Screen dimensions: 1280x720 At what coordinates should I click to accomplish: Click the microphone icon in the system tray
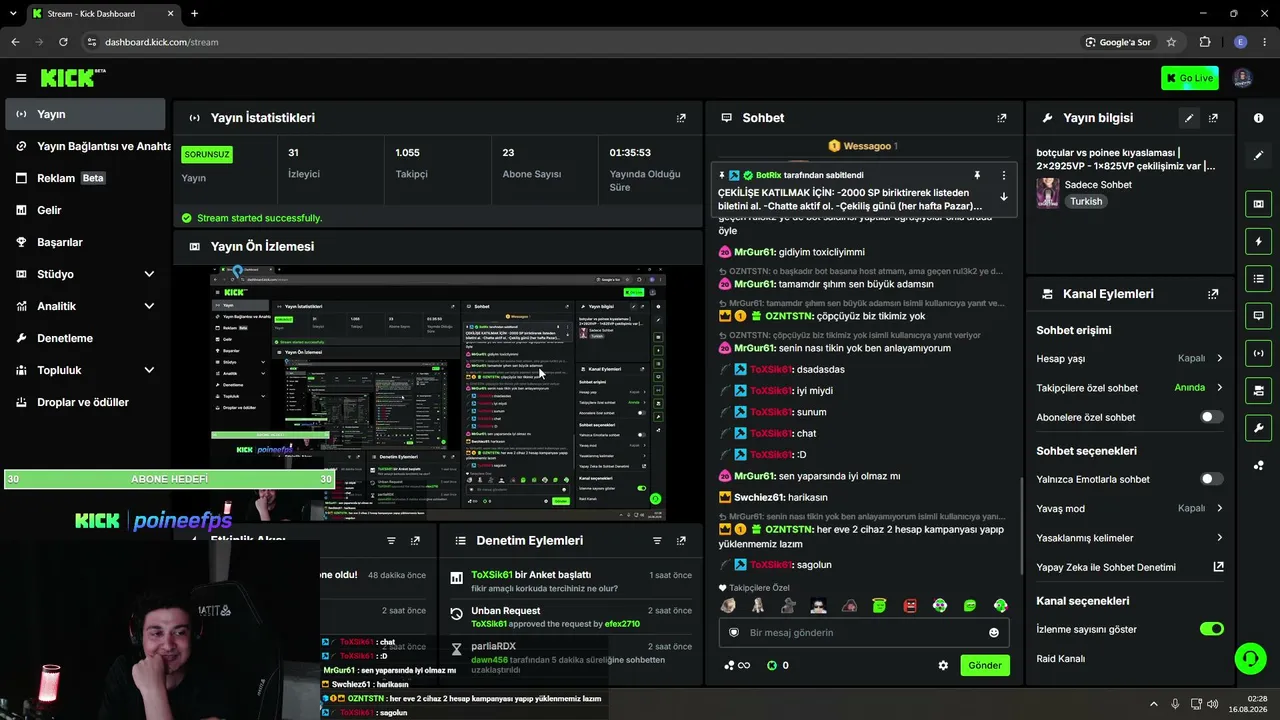pyautogui.click(x=1175, y=704)
